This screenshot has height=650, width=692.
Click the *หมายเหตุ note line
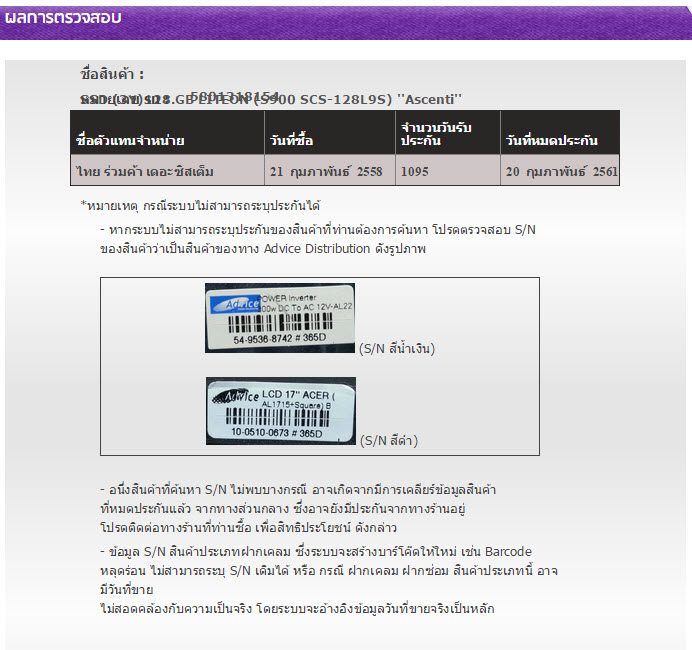200,206
